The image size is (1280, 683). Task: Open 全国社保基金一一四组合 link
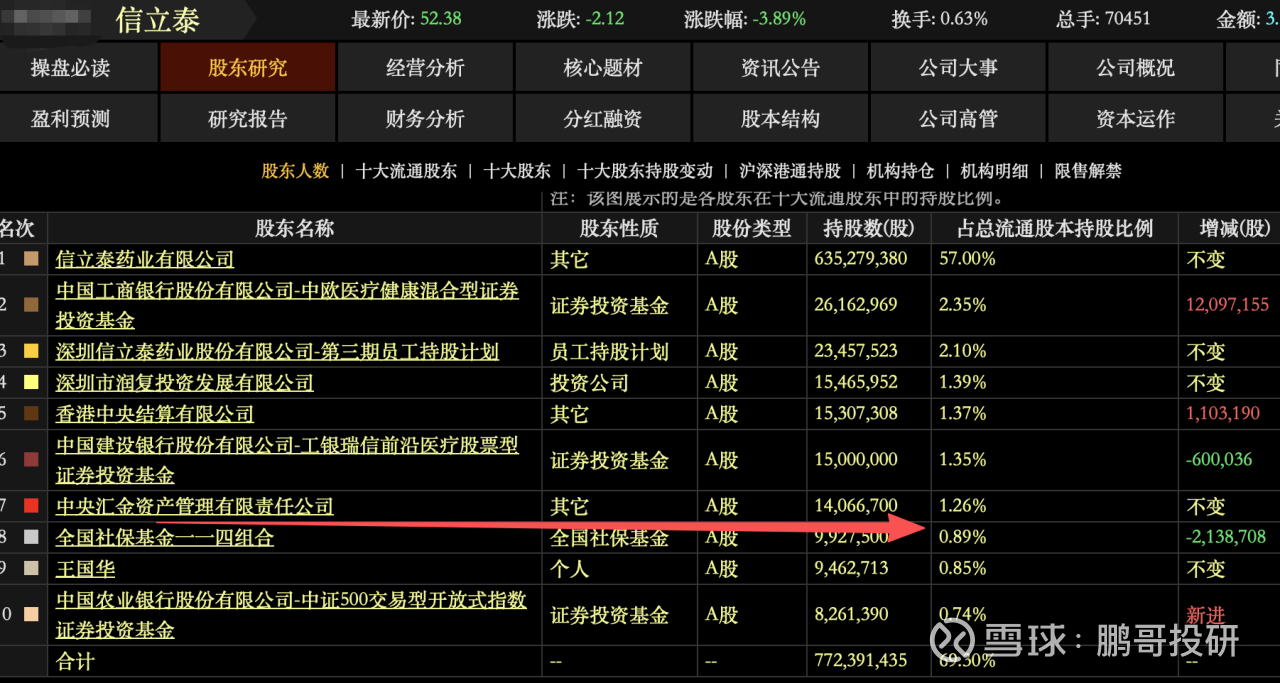(x=165, y=537)
